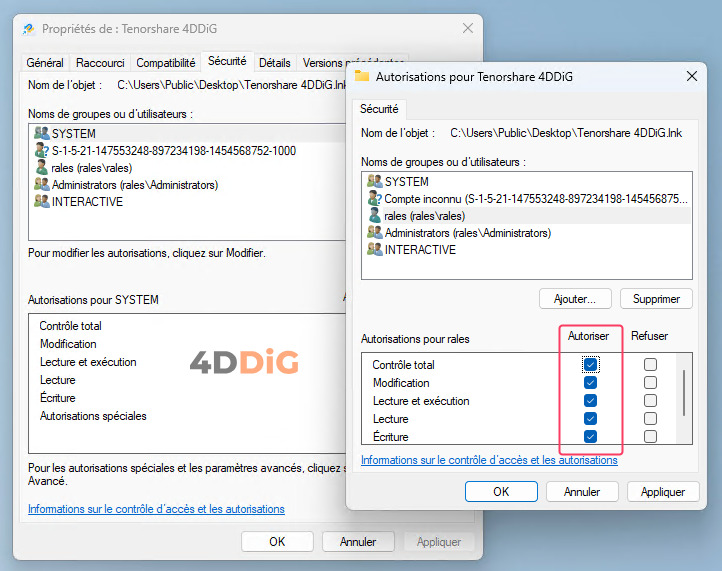Close the Autorisations pour Tenorshare 4DDiG dialog

pyautogui.click(x=692, y=76)
